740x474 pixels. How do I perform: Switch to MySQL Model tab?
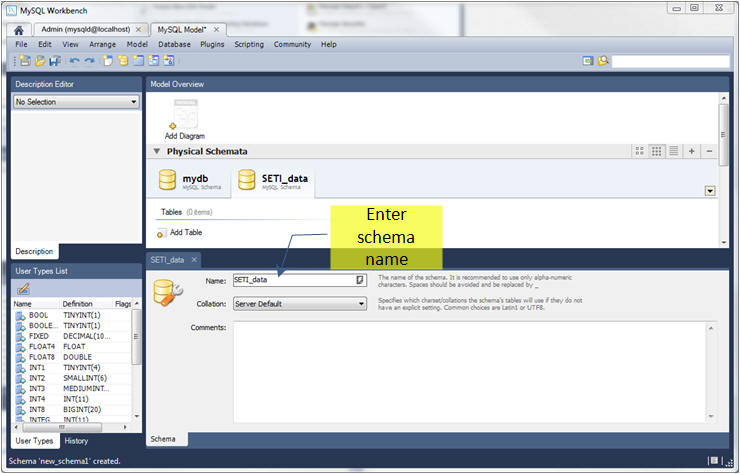182,29
